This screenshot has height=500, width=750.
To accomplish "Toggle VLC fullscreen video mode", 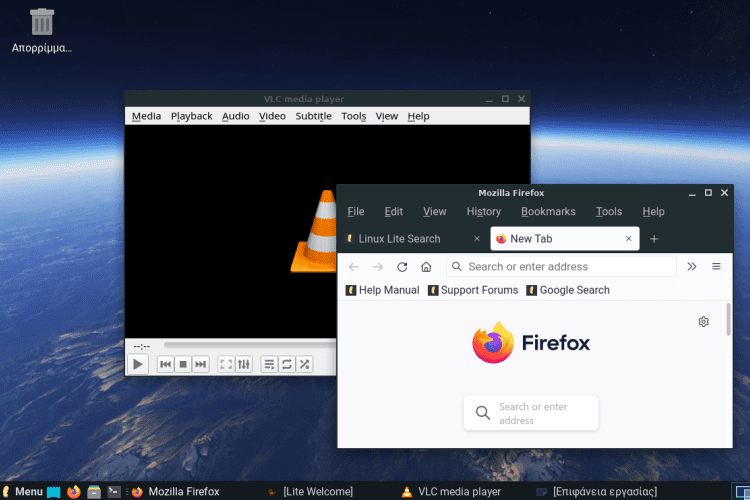I will pyautogui.click(x=226, y=365).
